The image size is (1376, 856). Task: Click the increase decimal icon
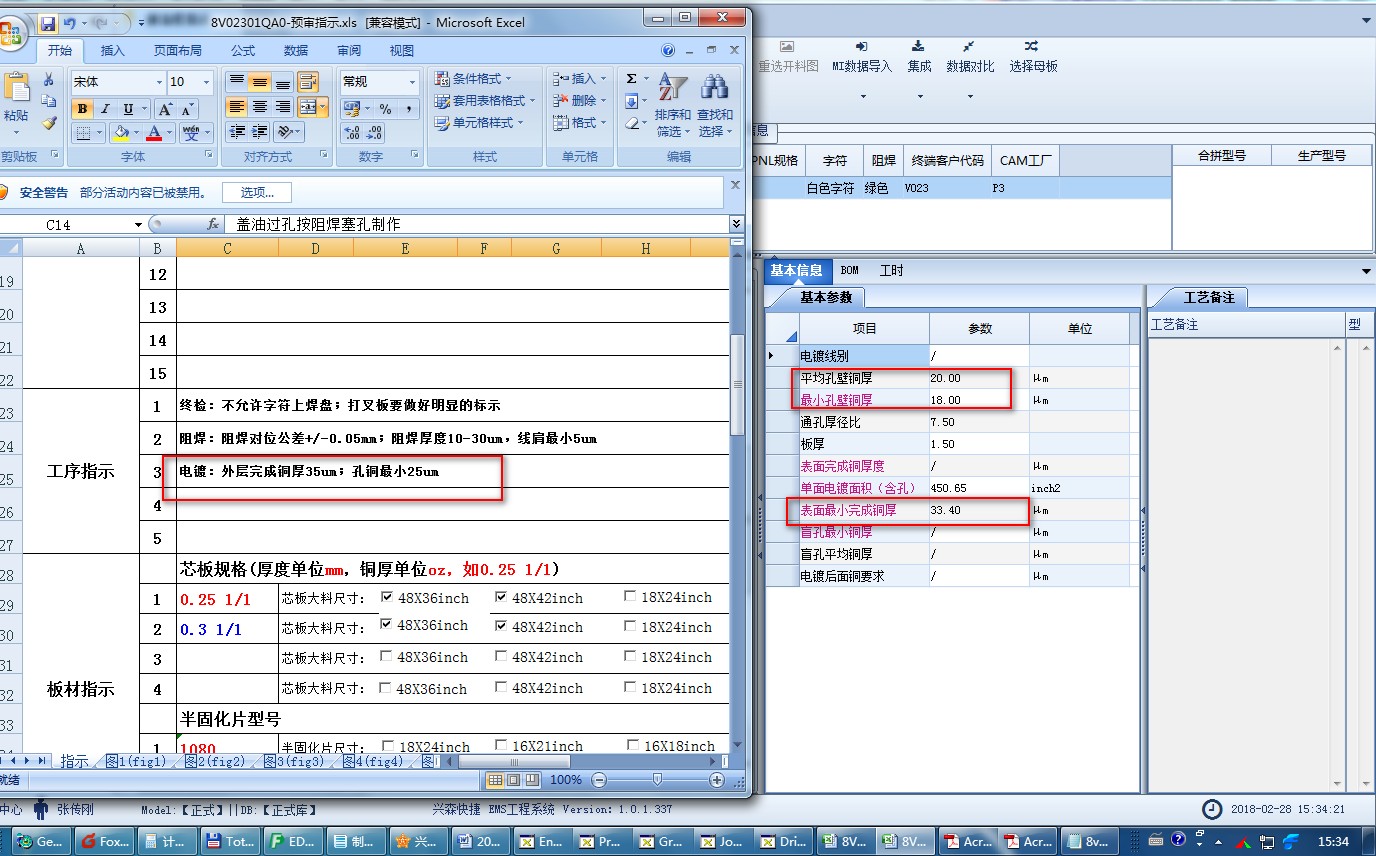(x=351, y=133)
